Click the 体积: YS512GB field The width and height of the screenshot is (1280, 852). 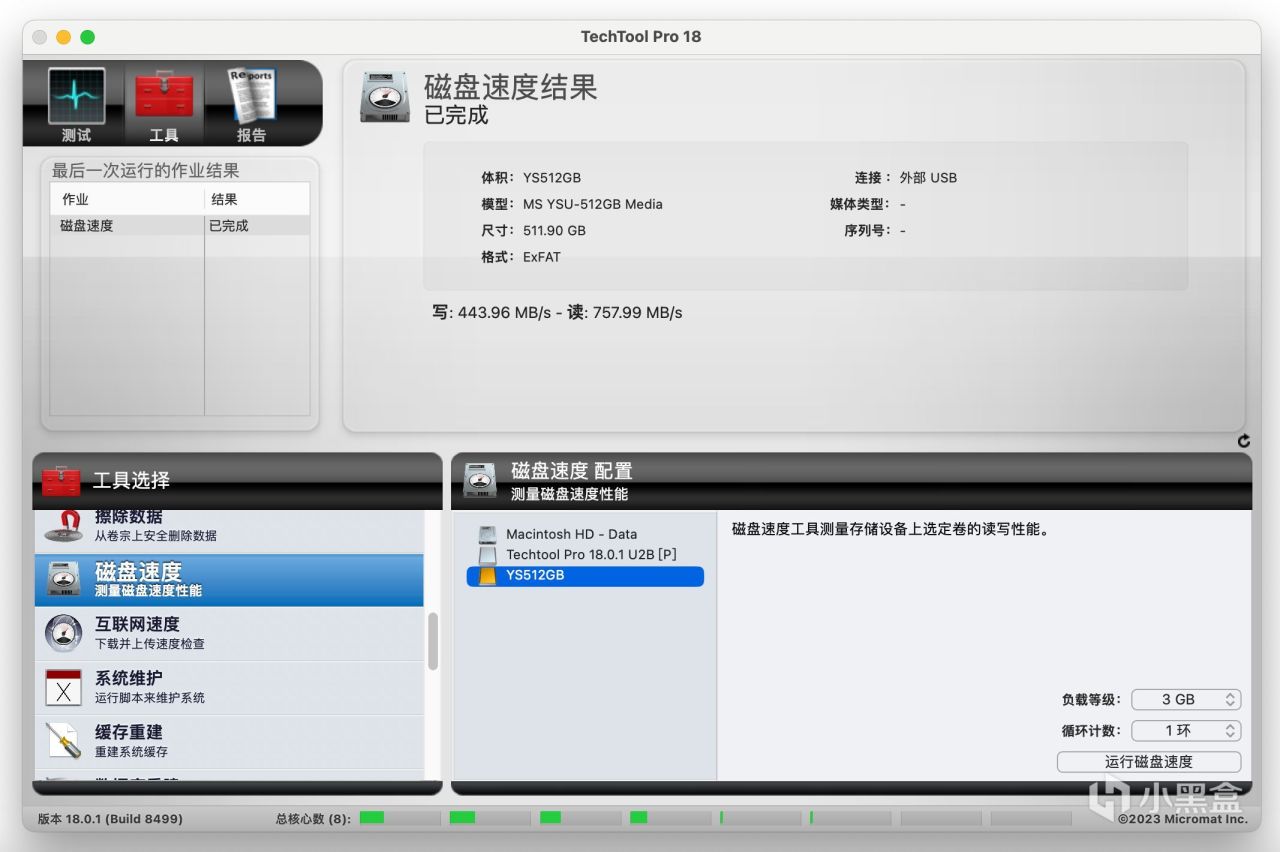[x=531, y=178]
